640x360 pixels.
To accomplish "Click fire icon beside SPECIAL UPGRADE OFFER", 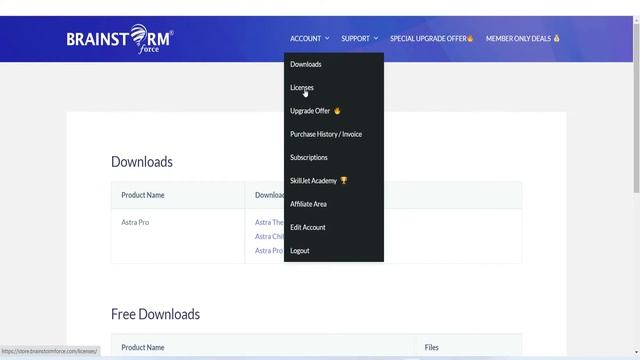I will coord(470,38).
